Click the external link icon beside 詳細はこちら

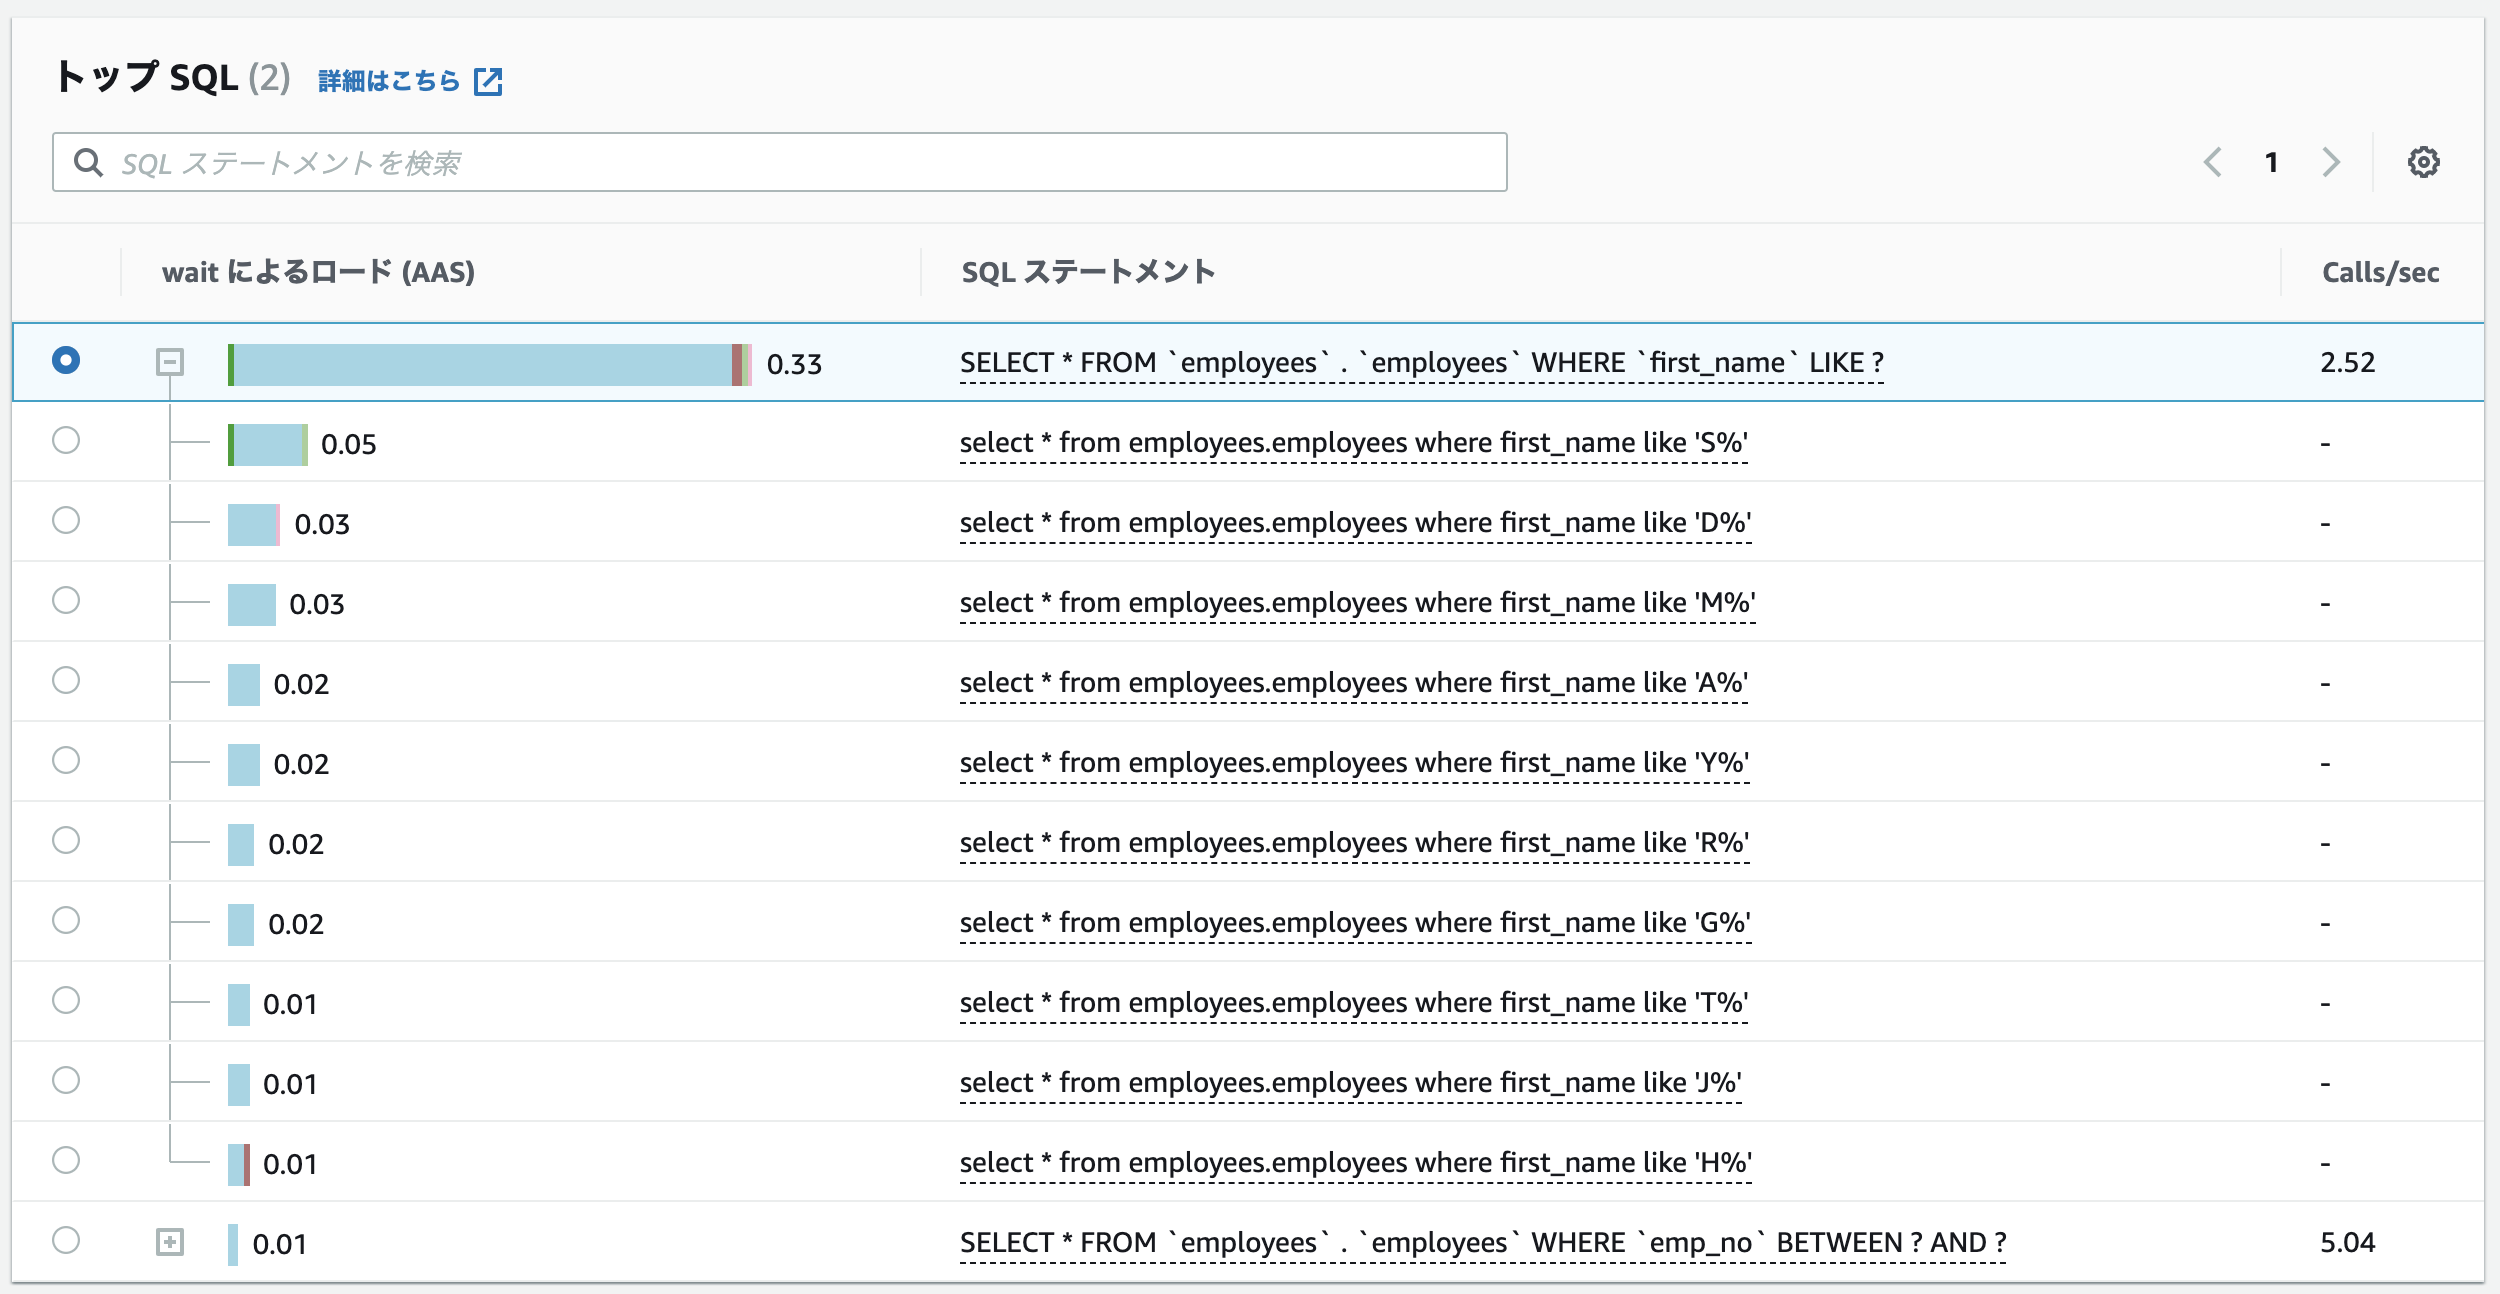click(488, 81)
